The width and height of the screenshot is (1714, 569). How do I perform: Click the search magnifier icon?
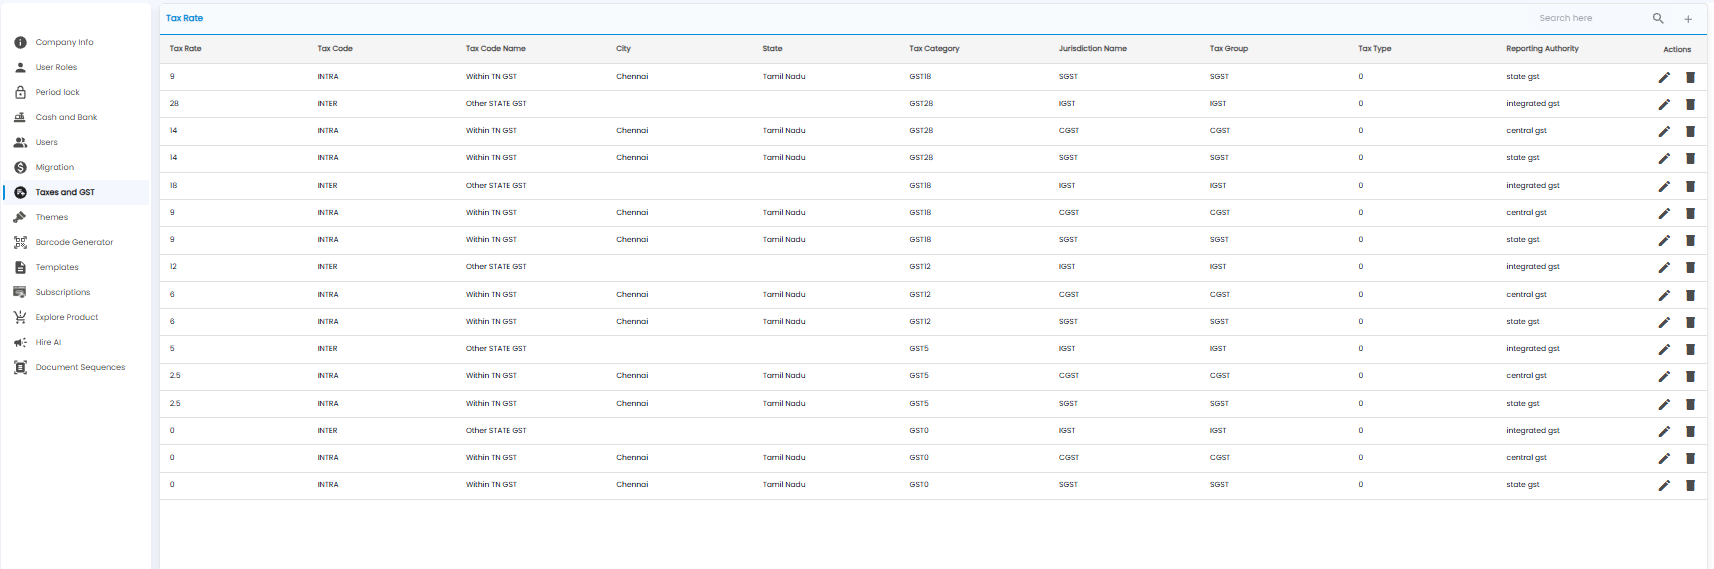[x=1658, y=18]
